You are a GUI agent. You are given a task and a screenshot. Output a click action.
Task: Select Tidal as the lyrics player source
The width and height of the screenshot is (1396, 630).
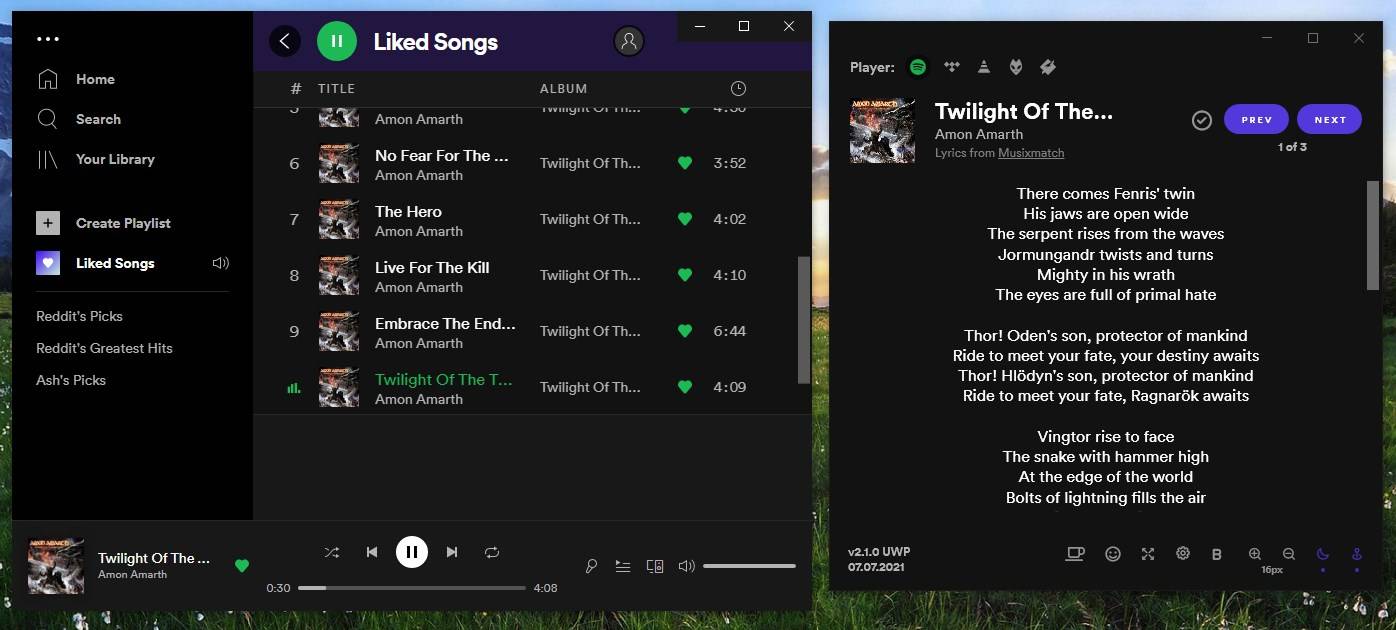point(952,67)
